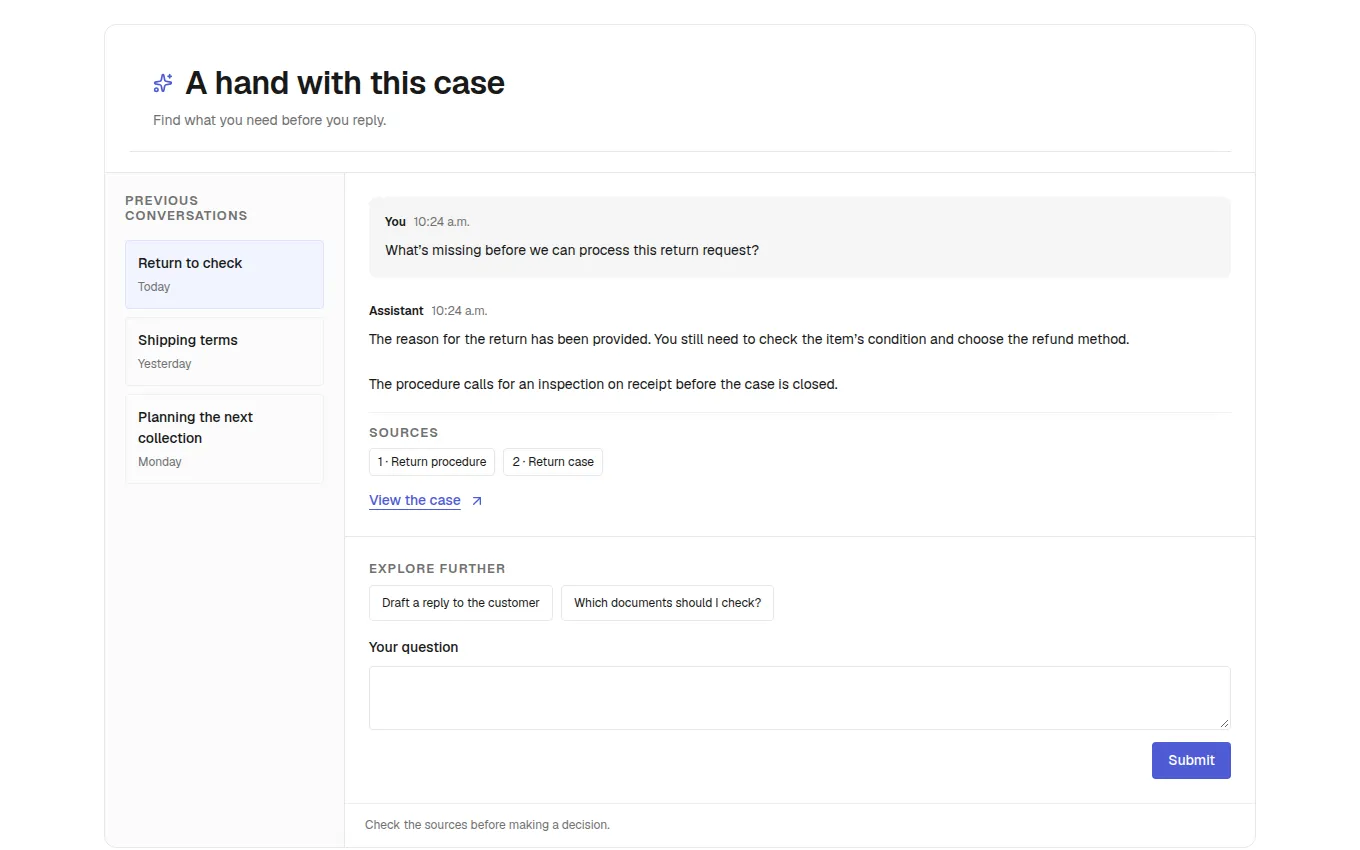The image size is (1360, 850).
Task: Click the Submit button
Action: pos(1191,760)
